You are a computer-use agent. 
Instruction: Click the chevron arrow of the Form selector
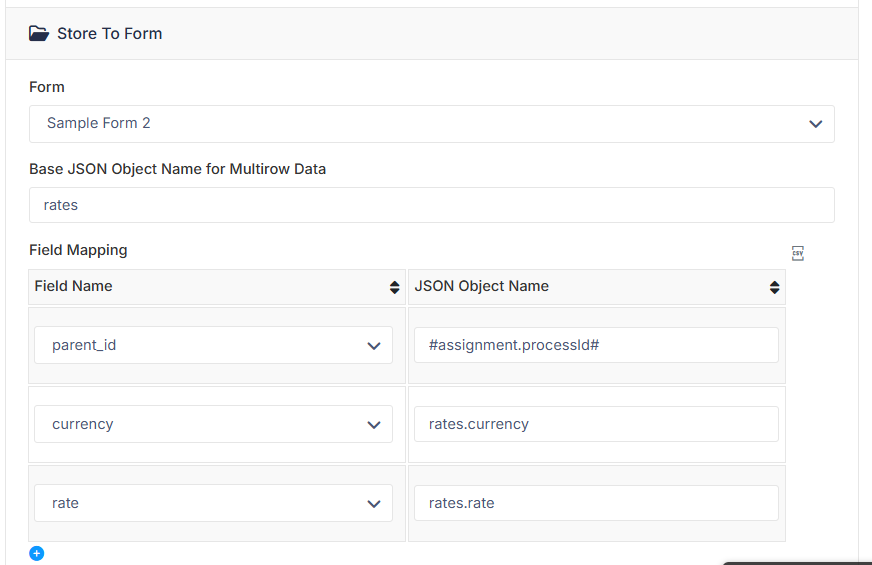click(x=815, y=124)
